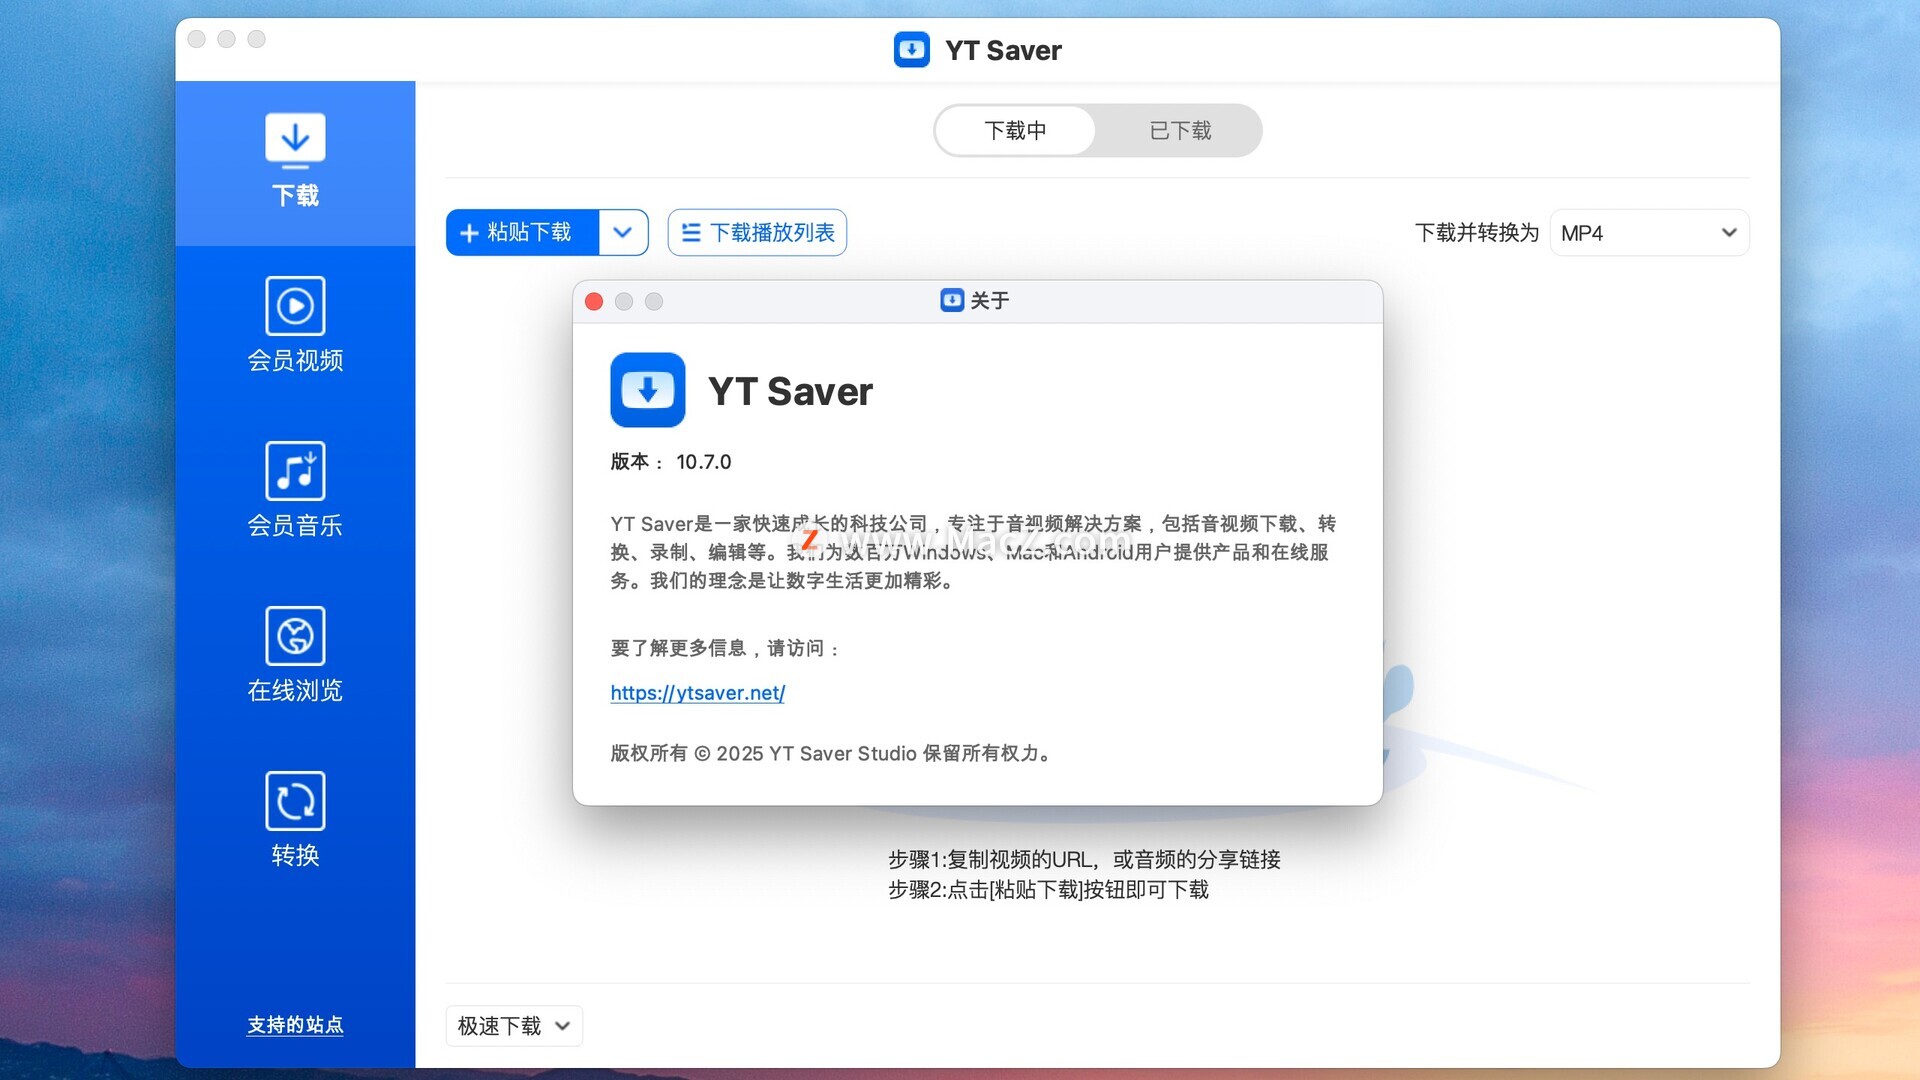Open the MP4 output format dropdown
The width and height of the screenshot is (1920, 1080).
coord(1649,233)
